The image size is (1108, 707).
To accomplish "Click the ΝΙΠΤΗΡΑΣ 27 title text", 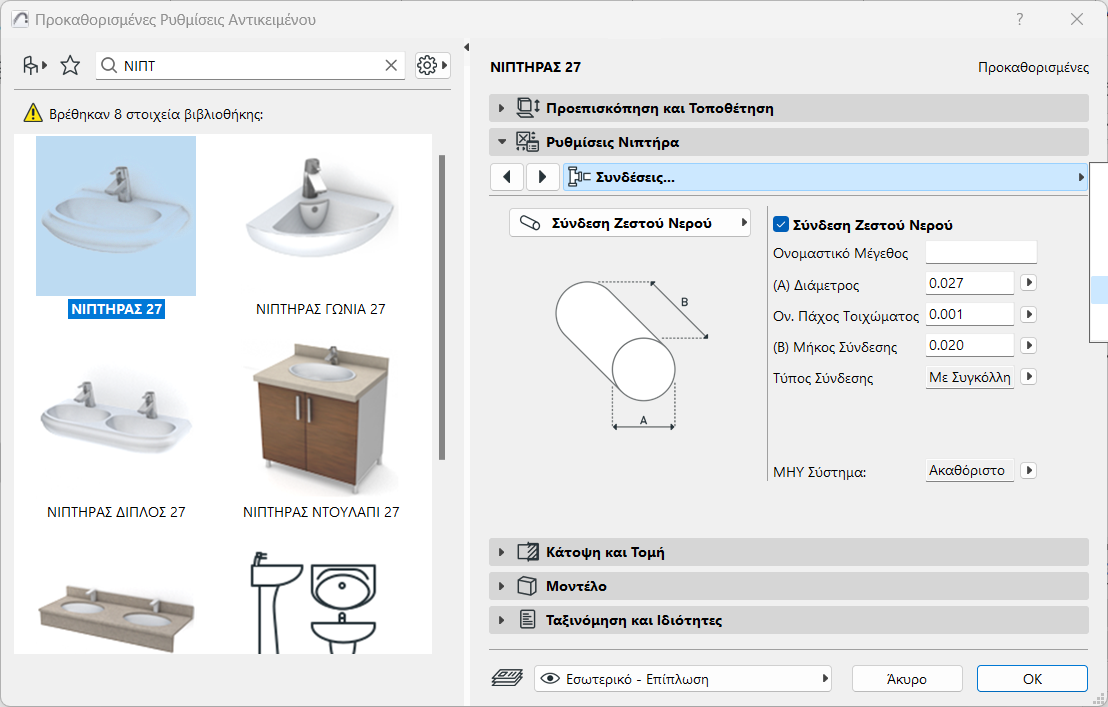I will click(x=535, y=67).
